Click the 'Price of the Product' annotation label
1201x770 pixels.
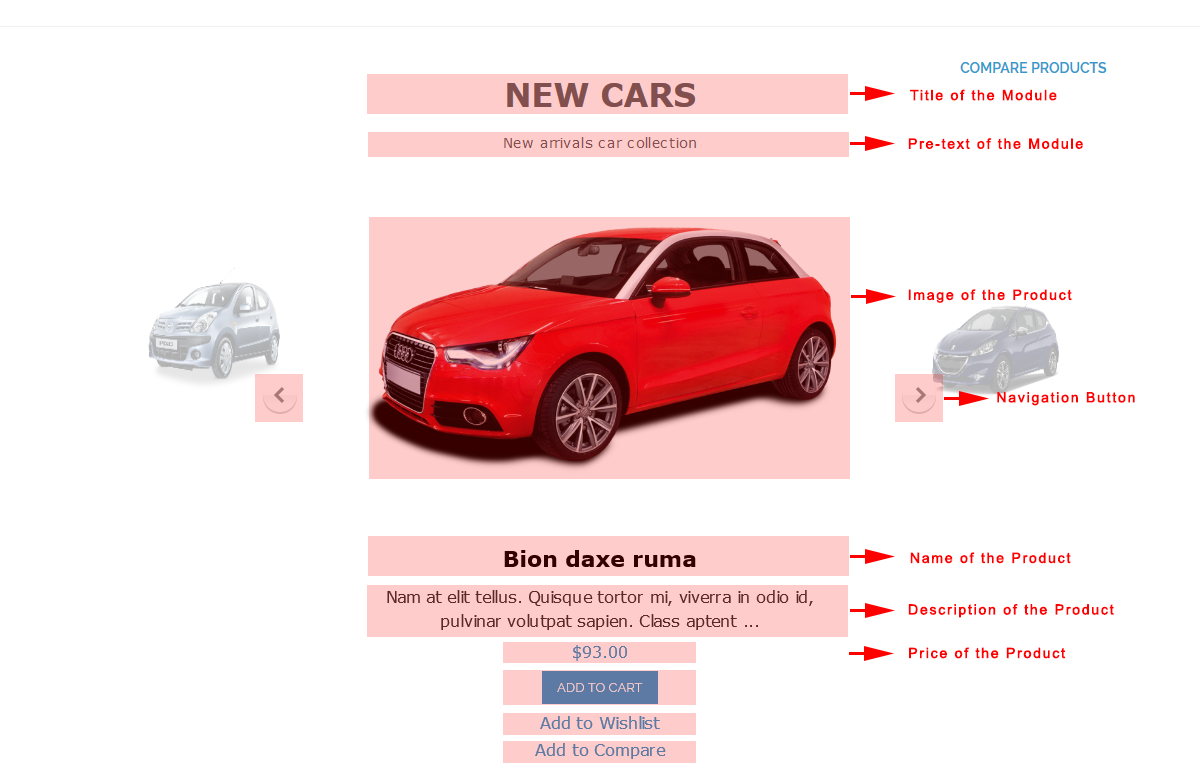point(987,654)
